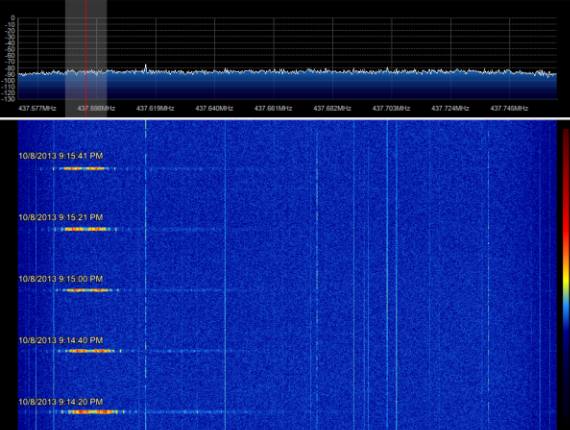Click the signal burst below 9:14:20 PM
Screen dimensions: 570x430
(93, 412)
